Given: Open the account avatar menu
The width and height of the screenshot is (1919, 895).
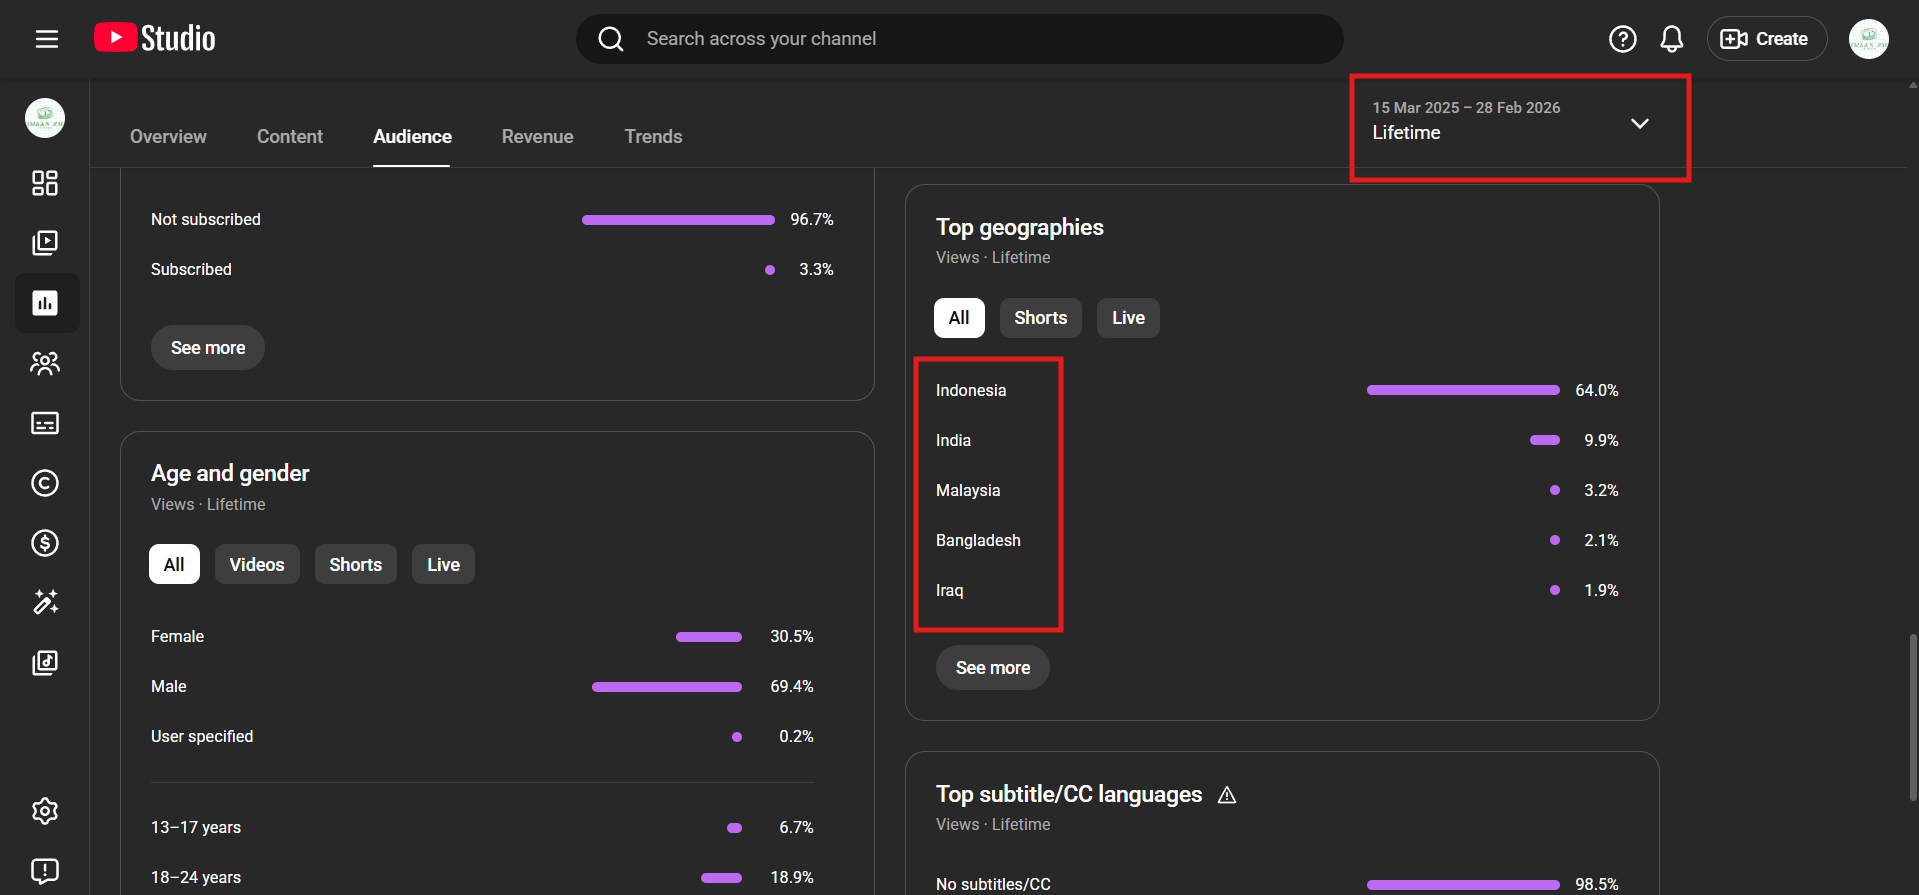Looking at the screenshot, I should coord(1868,39).
